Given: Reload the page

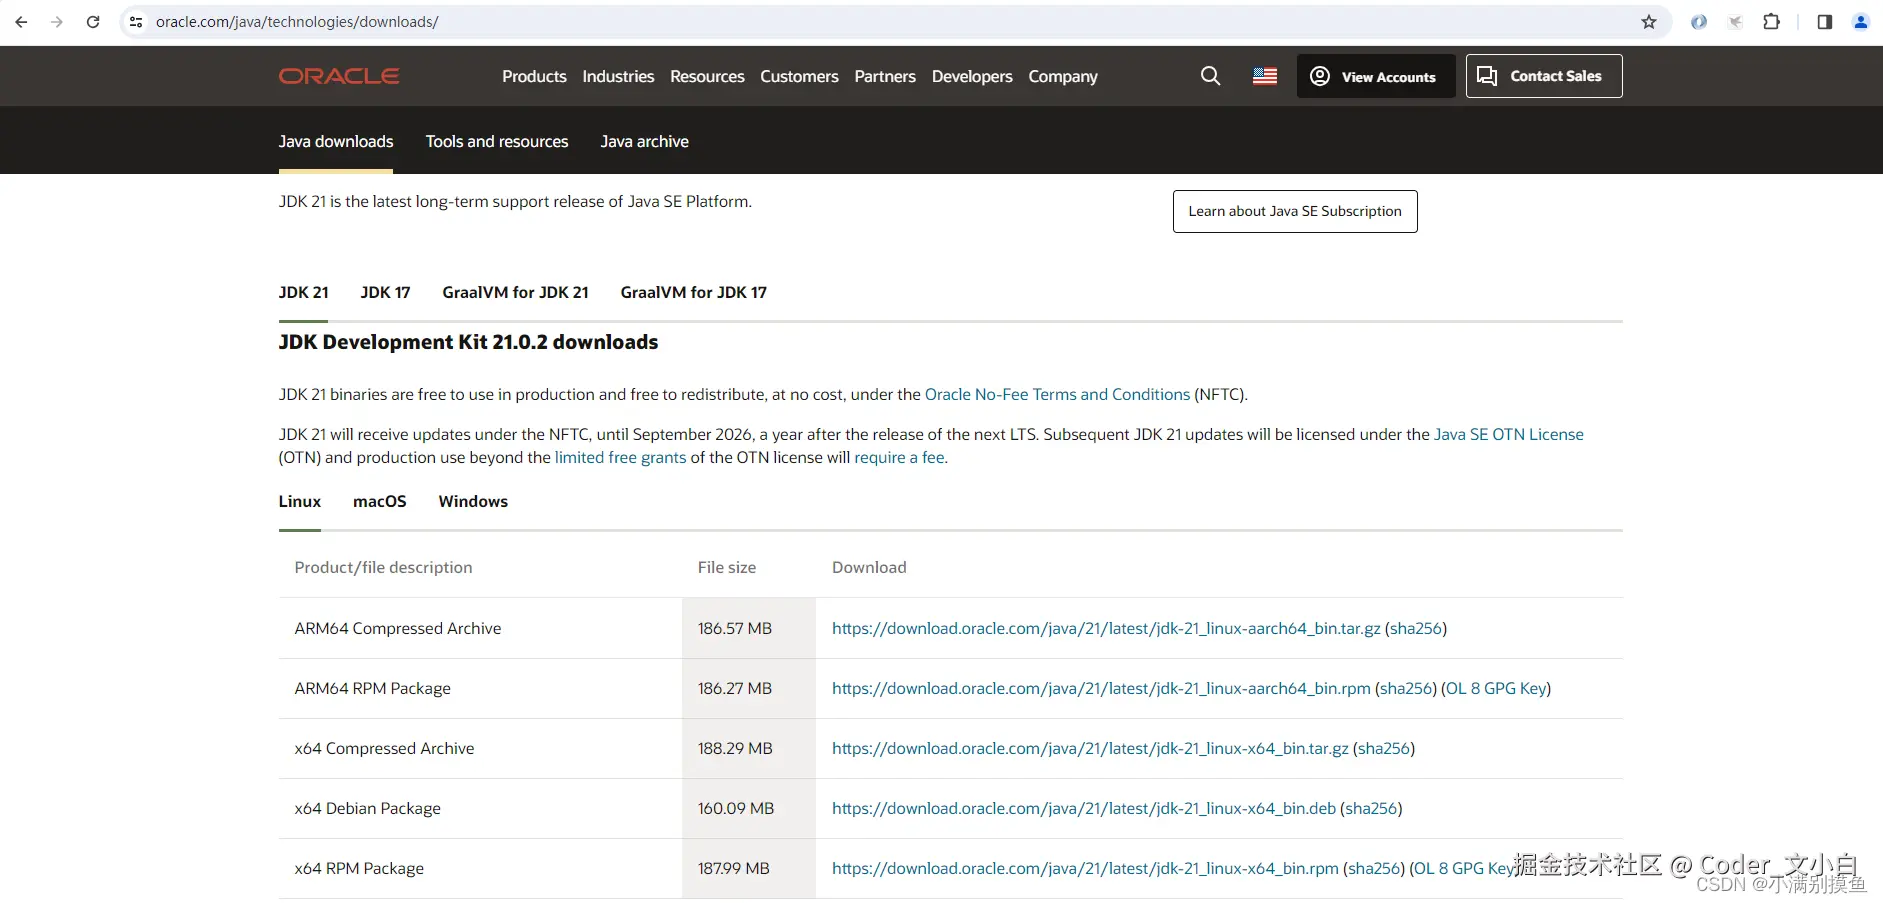Looking at the screenshot, I should pos(93,22).
